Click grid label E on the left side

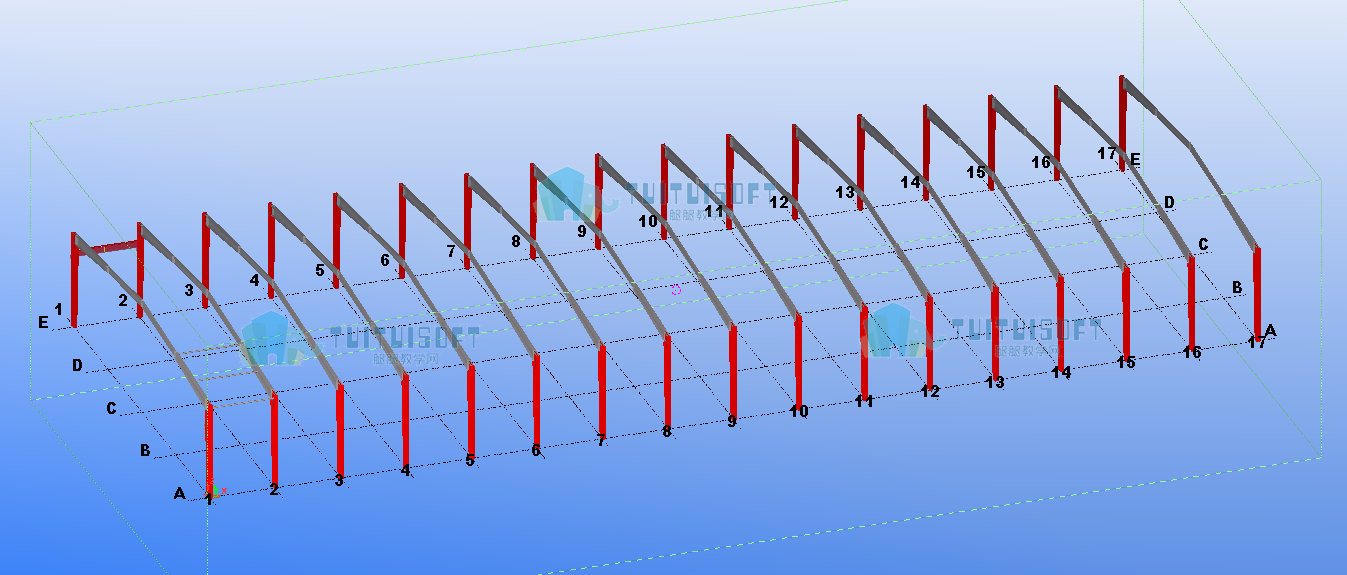(x=43, y=322)
